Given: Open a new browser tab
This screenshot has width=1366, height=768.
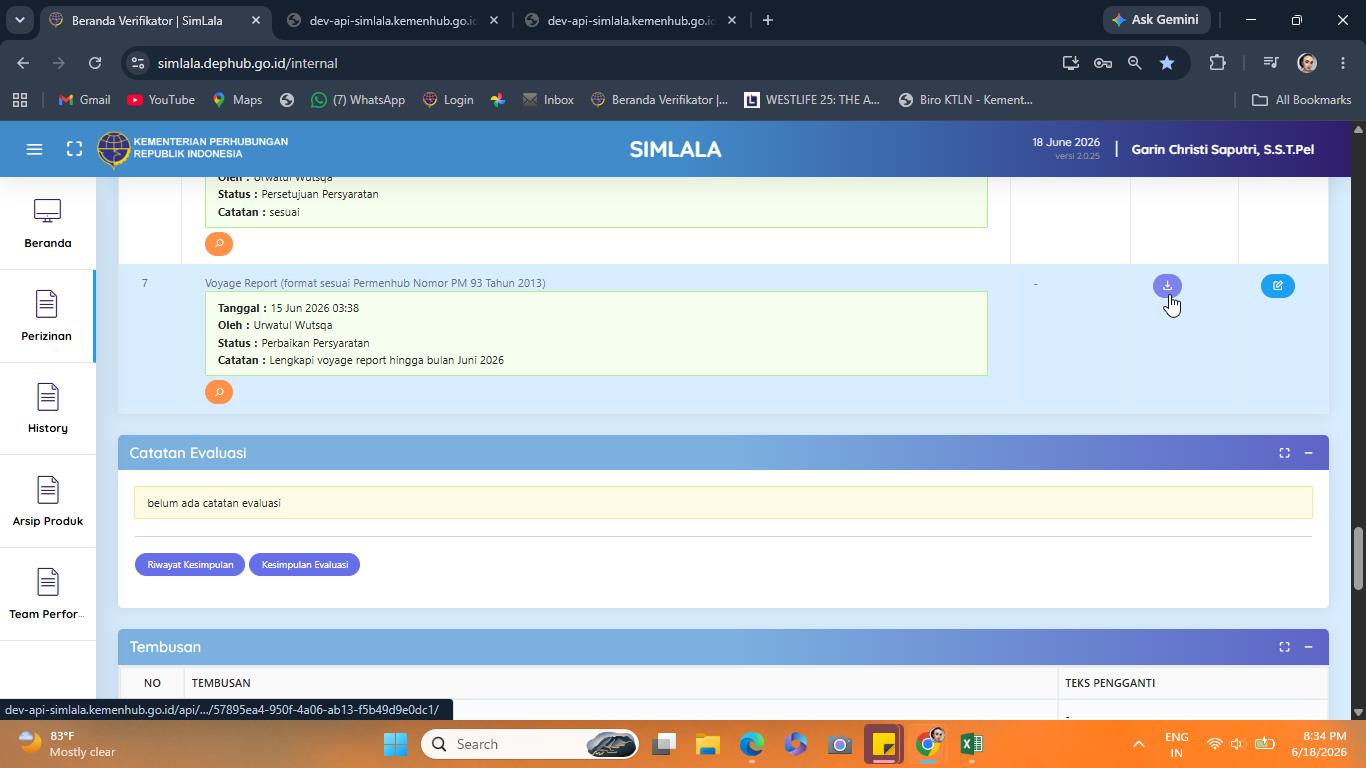Looking at the screenshot, I should coord(768,20).
